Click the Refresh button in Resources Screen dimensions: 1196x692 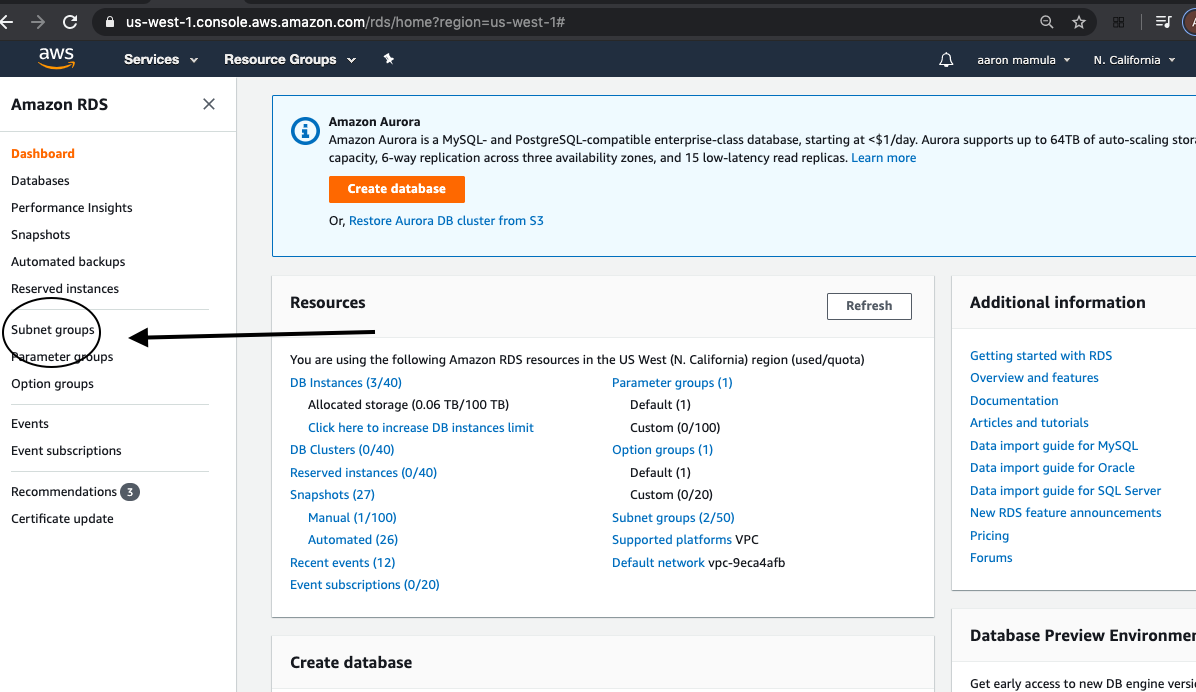pos(869,306)
